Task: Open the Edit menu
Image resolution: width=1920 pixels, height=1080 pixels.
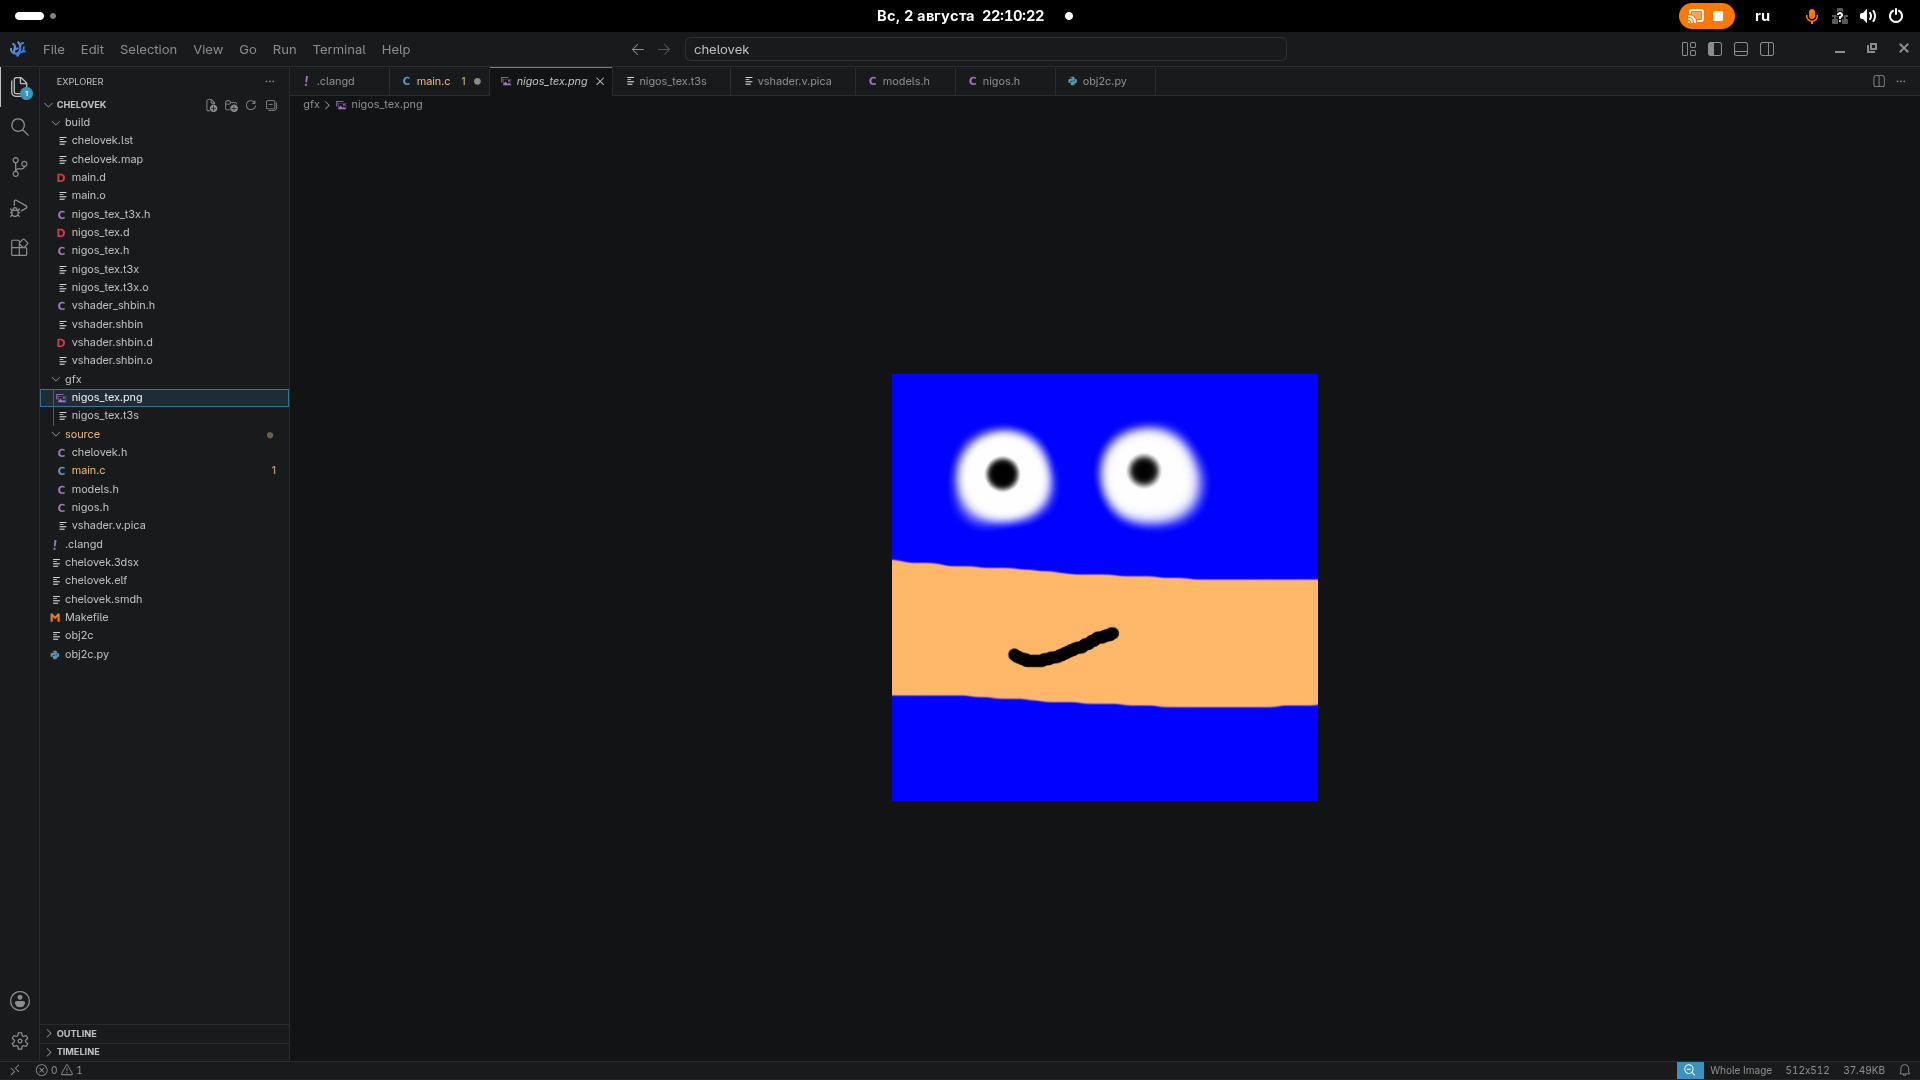Action: pyautogui.click(x=92, y=49)
